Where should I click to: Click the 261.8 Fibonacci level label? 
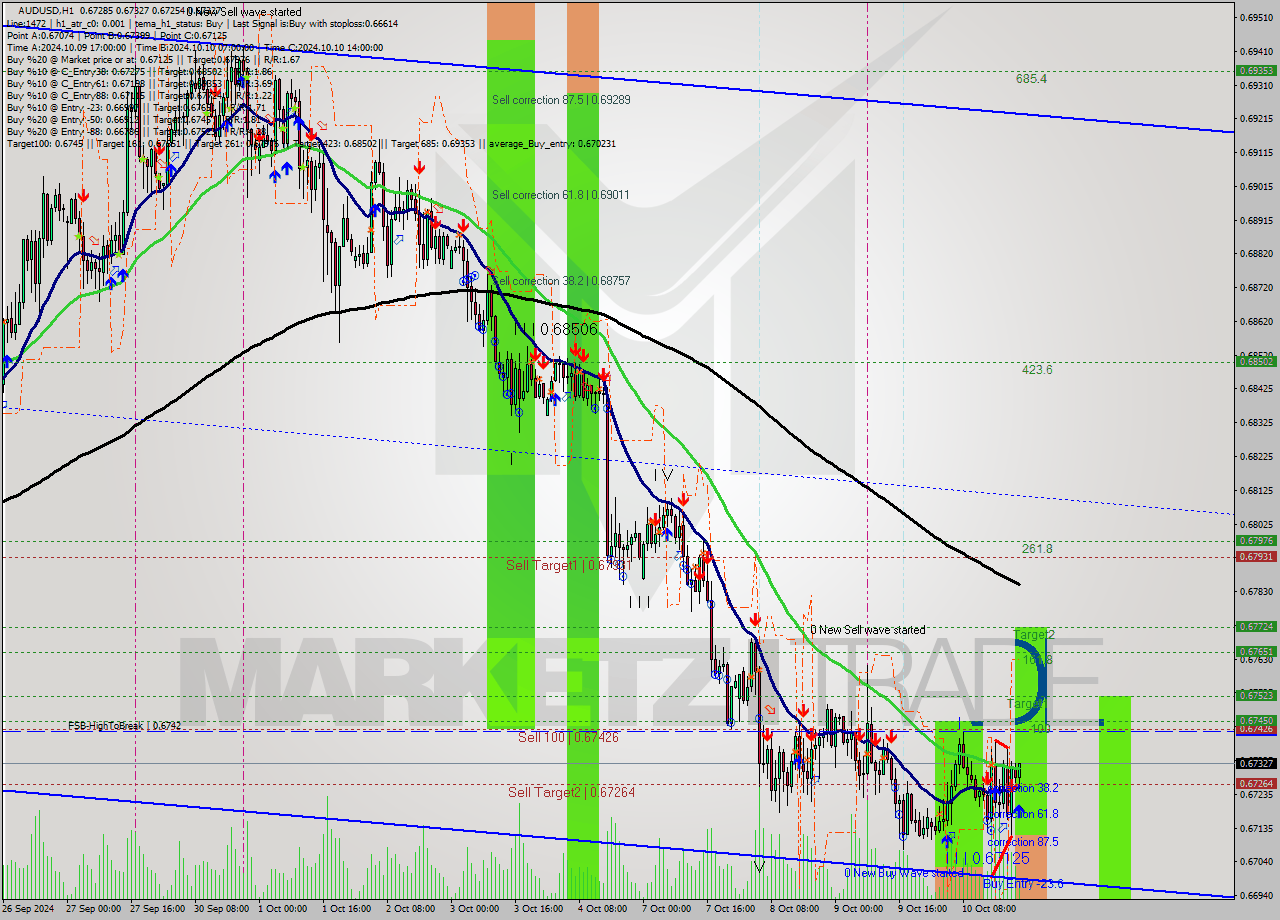click(x=1036, y=549)
